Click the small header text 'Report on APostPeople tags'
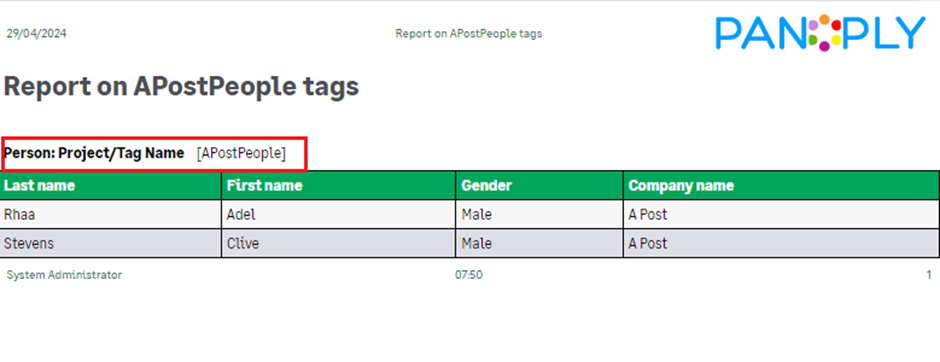Image resolution: width=940 pixels, height=362 pixels. (469, 34)
